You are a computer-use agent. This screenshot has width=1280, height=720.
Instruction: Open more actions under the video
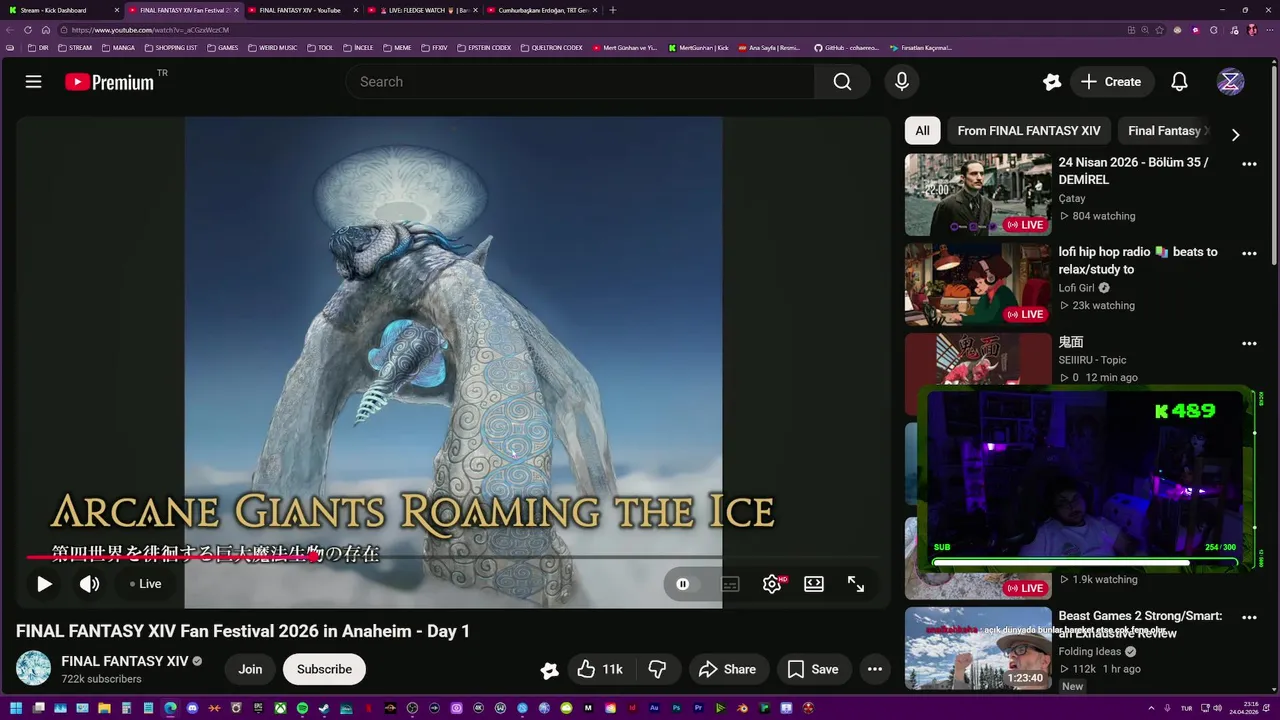pos(874,669)
